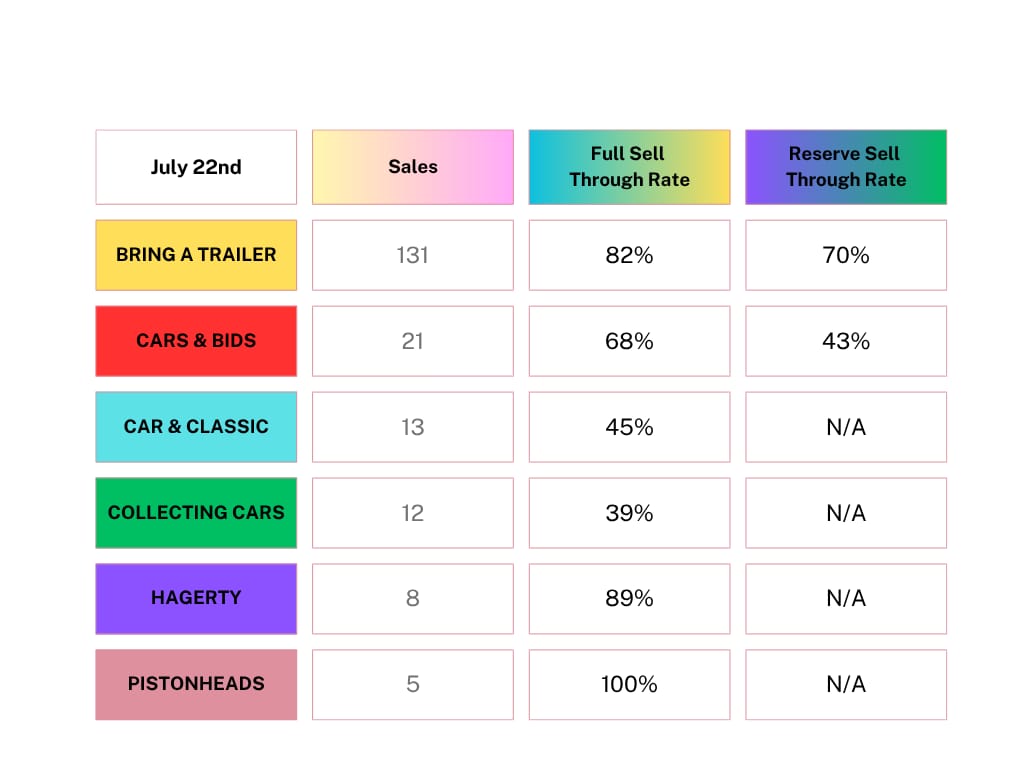Click the green Collecting Cars label
This screenshot has height=768, width=1024.
point(196,513)
